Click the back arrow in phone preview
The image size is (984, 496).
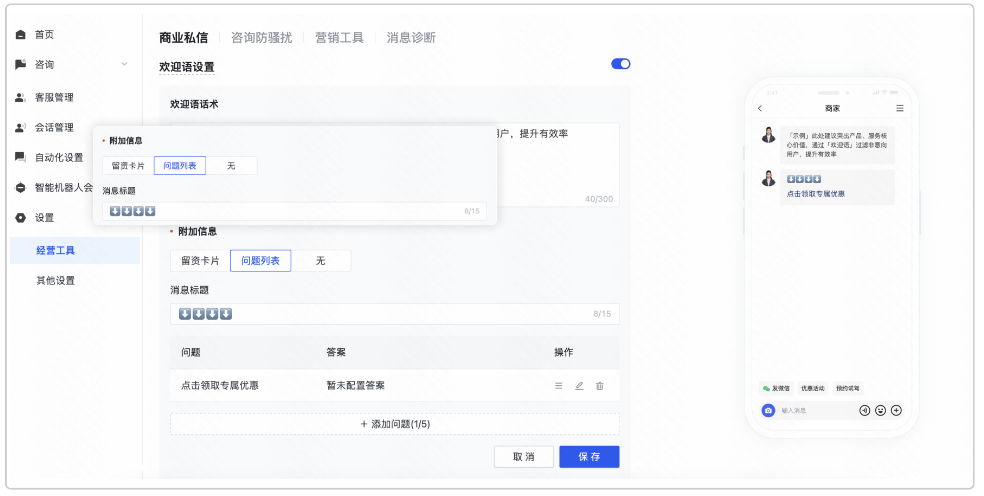[x=760, y=109]
